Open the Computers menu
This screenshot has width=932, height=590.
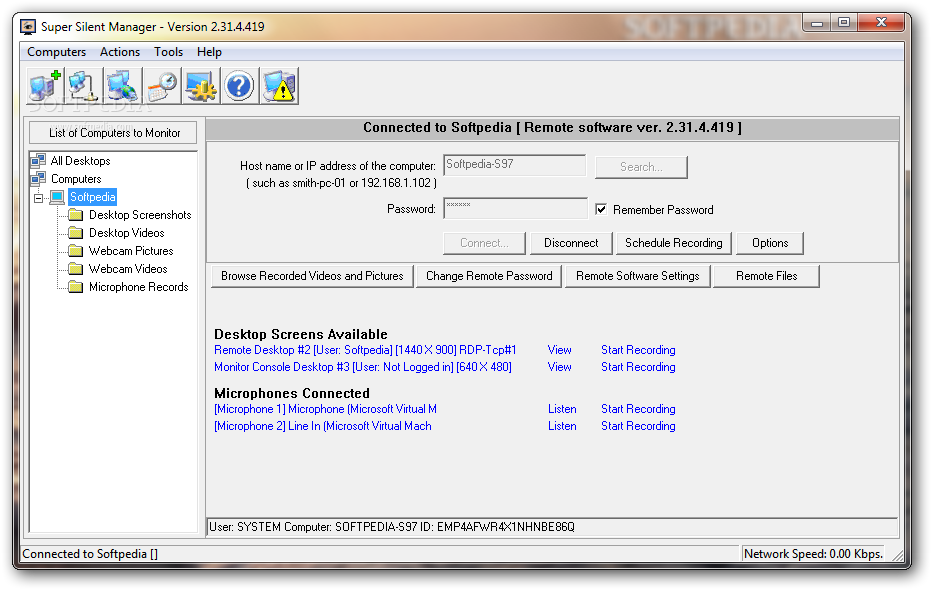pyautogui.click(x=56, y=52)
